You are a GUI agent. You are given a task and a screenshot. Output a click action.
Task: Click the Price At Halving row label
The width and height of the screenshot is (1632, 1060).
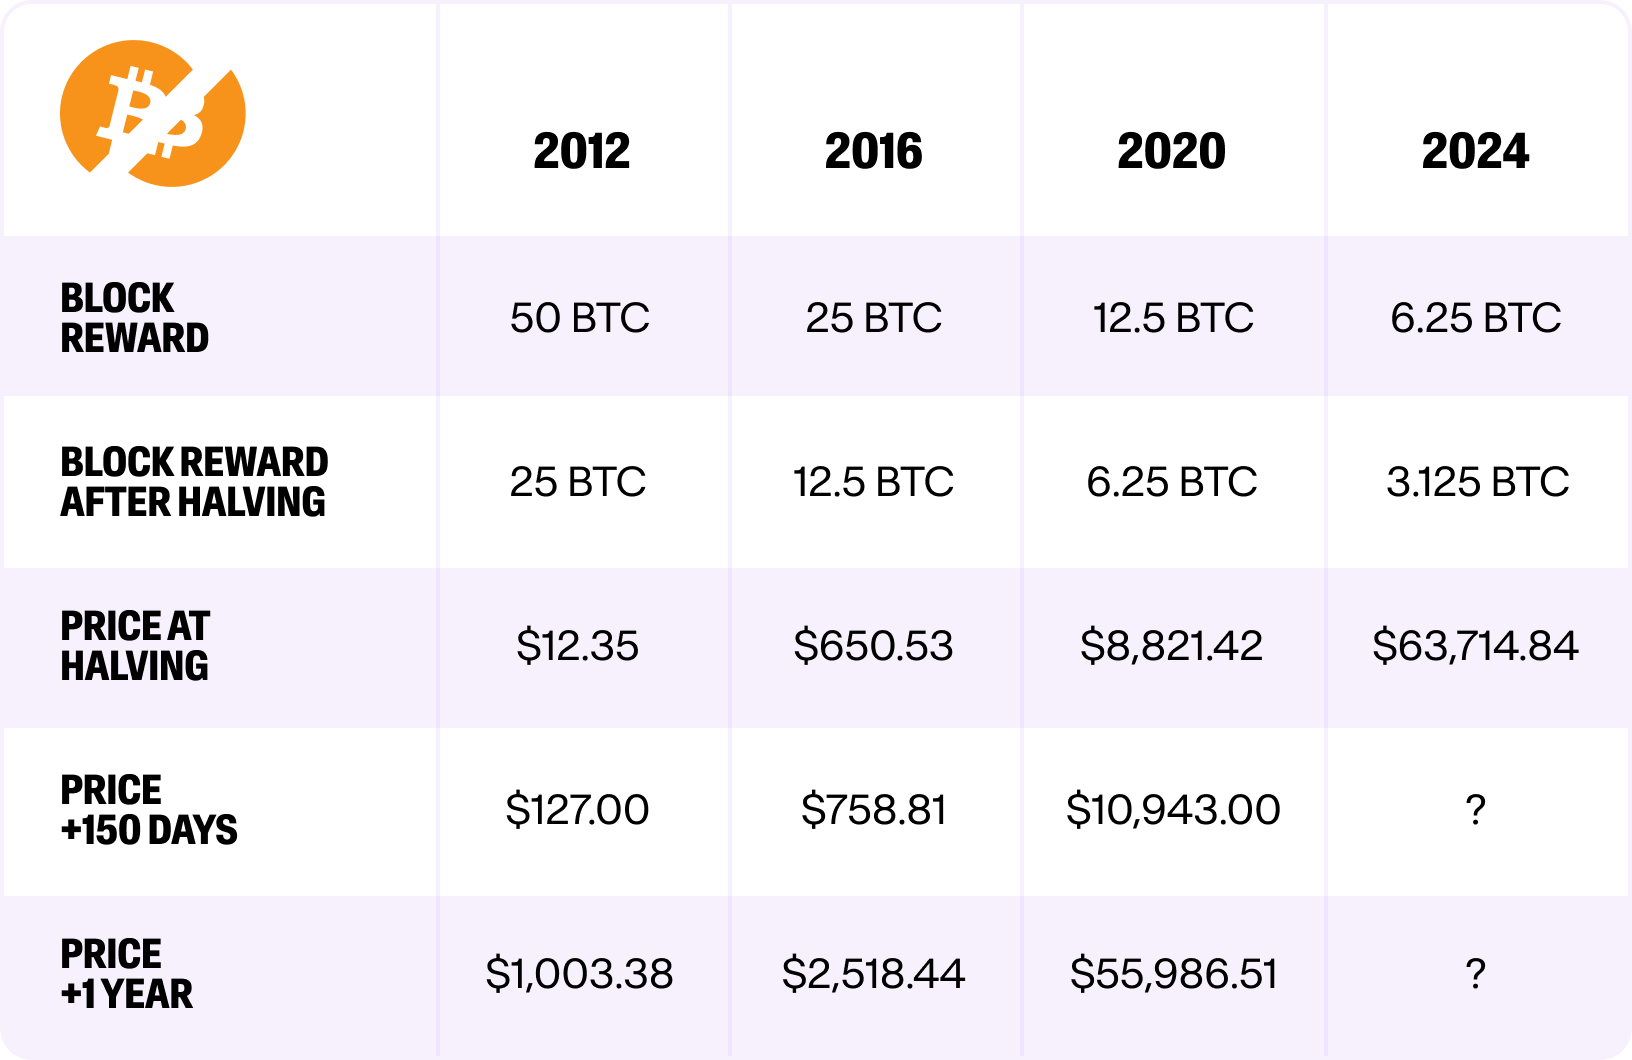(135, 646)
